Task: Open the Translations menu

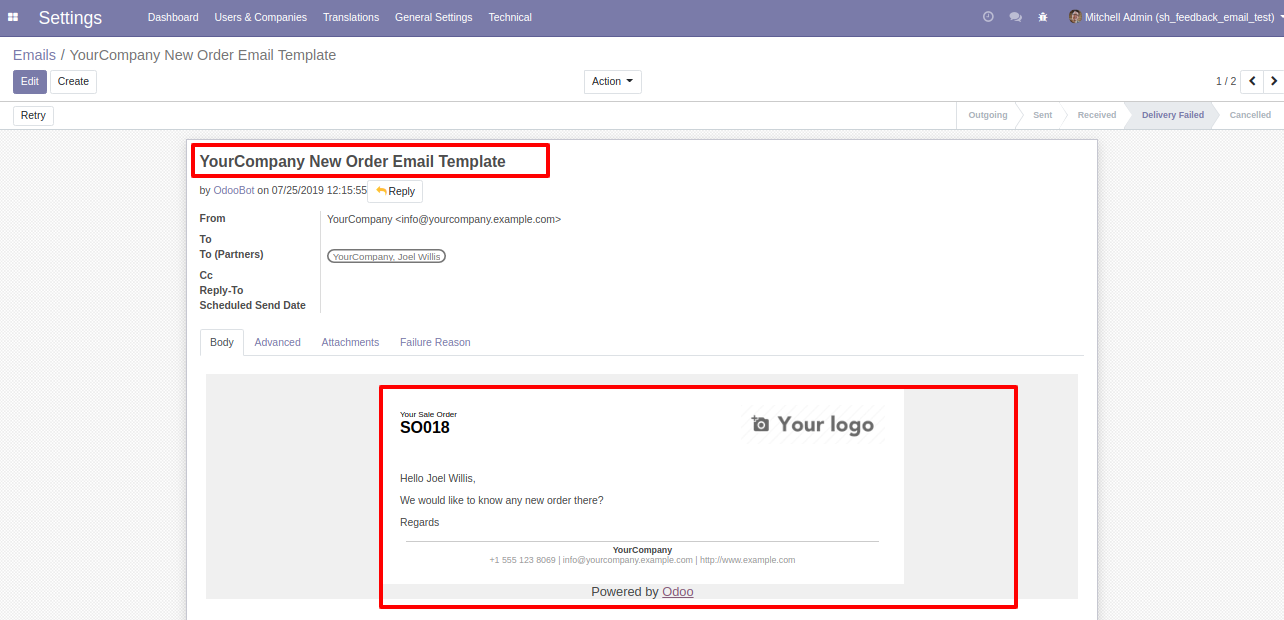Action: 351,17
